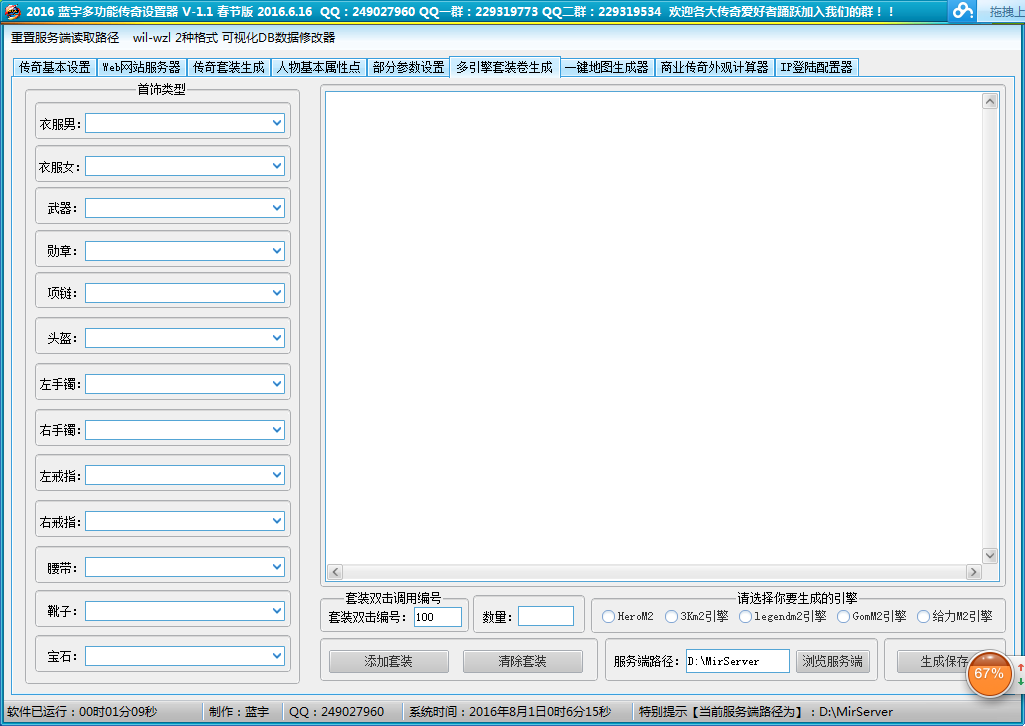This screenshot has height=726, width=1025.
Task: Open the 商业传奇外观计算器 tab
Action: pyautogui.click(x=714, y=67)
